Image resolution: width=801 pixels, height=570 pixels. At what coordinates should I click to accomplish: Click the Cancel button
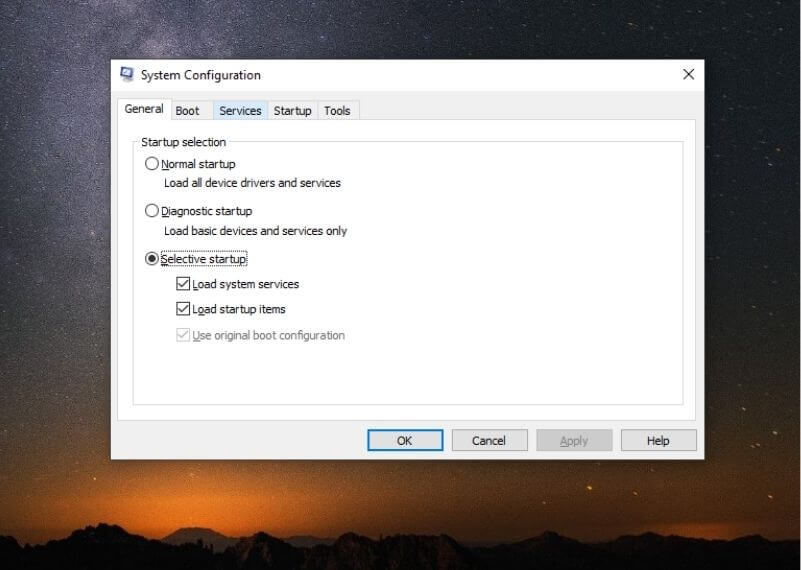pyautogui.click(x=489, y=440)
